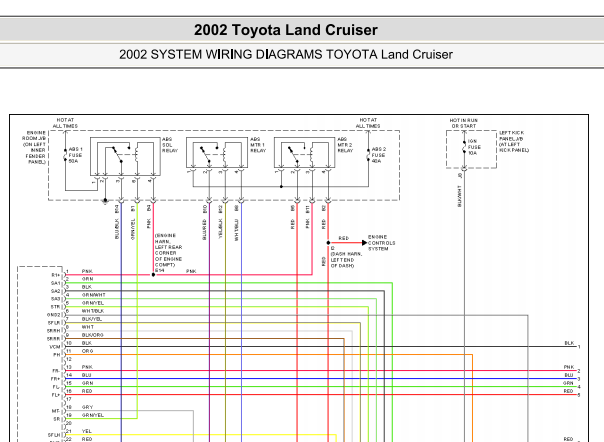604x442 pixels.
Task: Select the "YEL" wire label at pin 21
Action: point(87,431)
